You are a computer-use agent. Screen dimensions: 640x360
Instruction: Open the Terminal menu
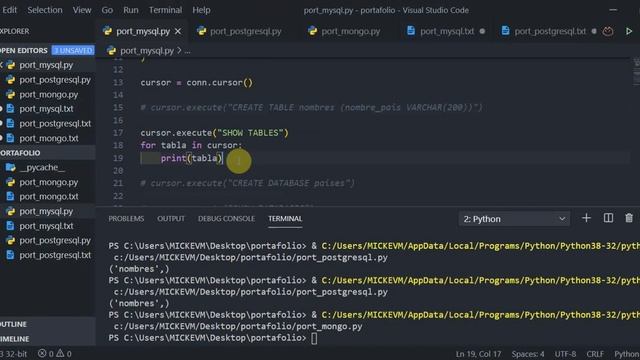tap(165, 10)
